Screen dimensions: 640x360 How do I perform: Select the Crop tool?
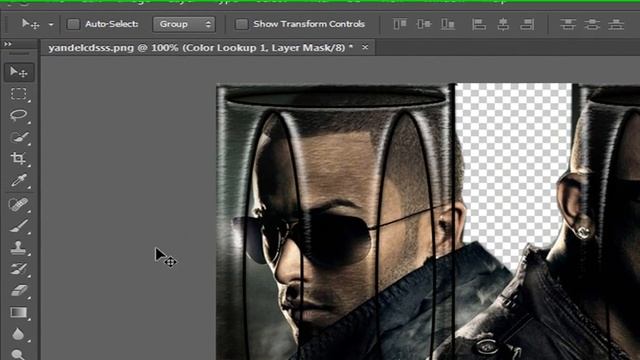(x=19, y=159)
